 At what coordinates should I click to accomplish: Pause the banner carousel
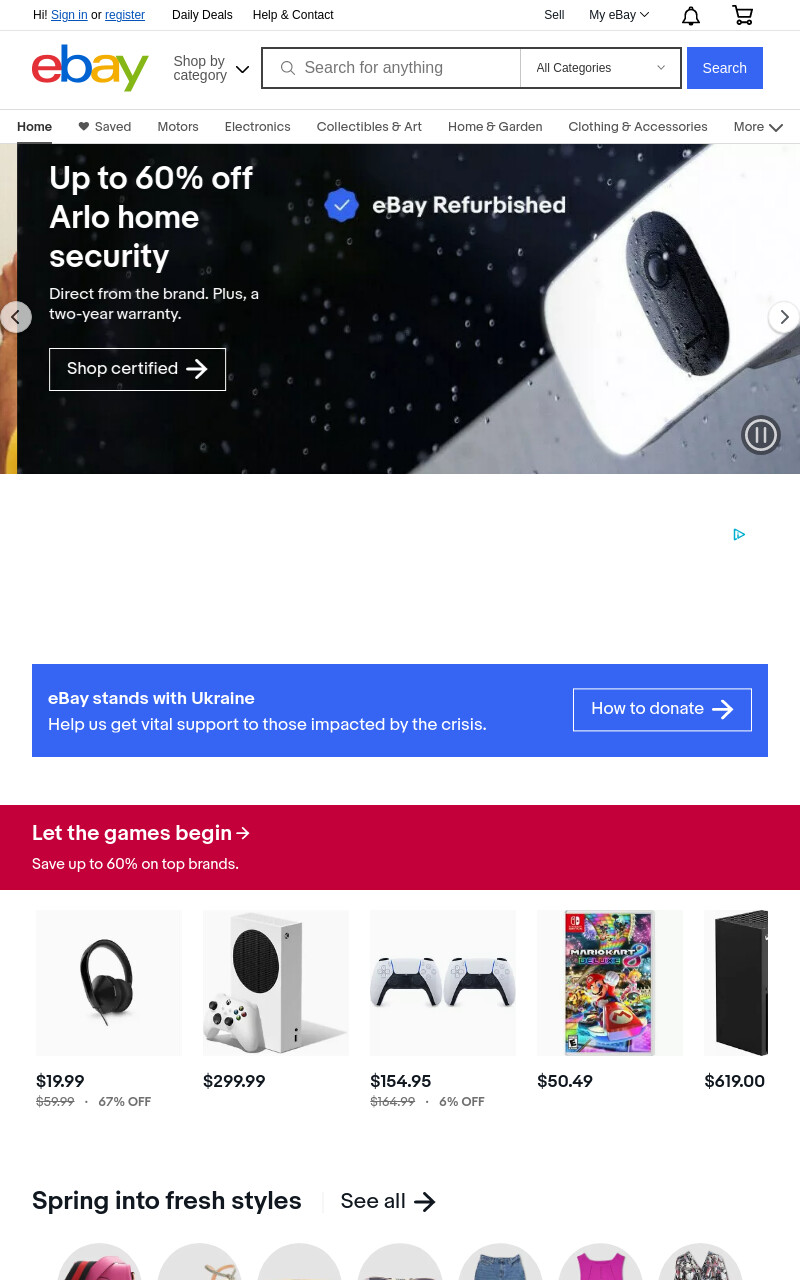(761, 435)
